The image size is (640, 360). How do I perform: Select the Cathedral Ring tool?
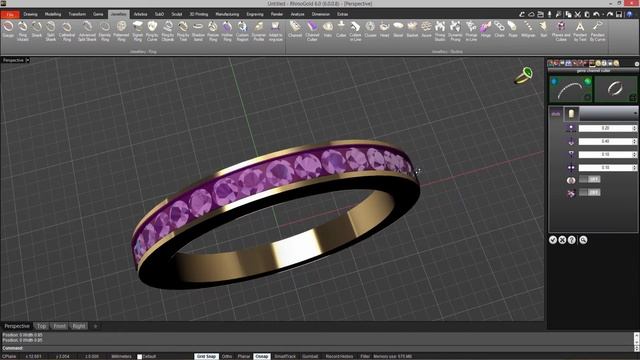pos(67,31)
